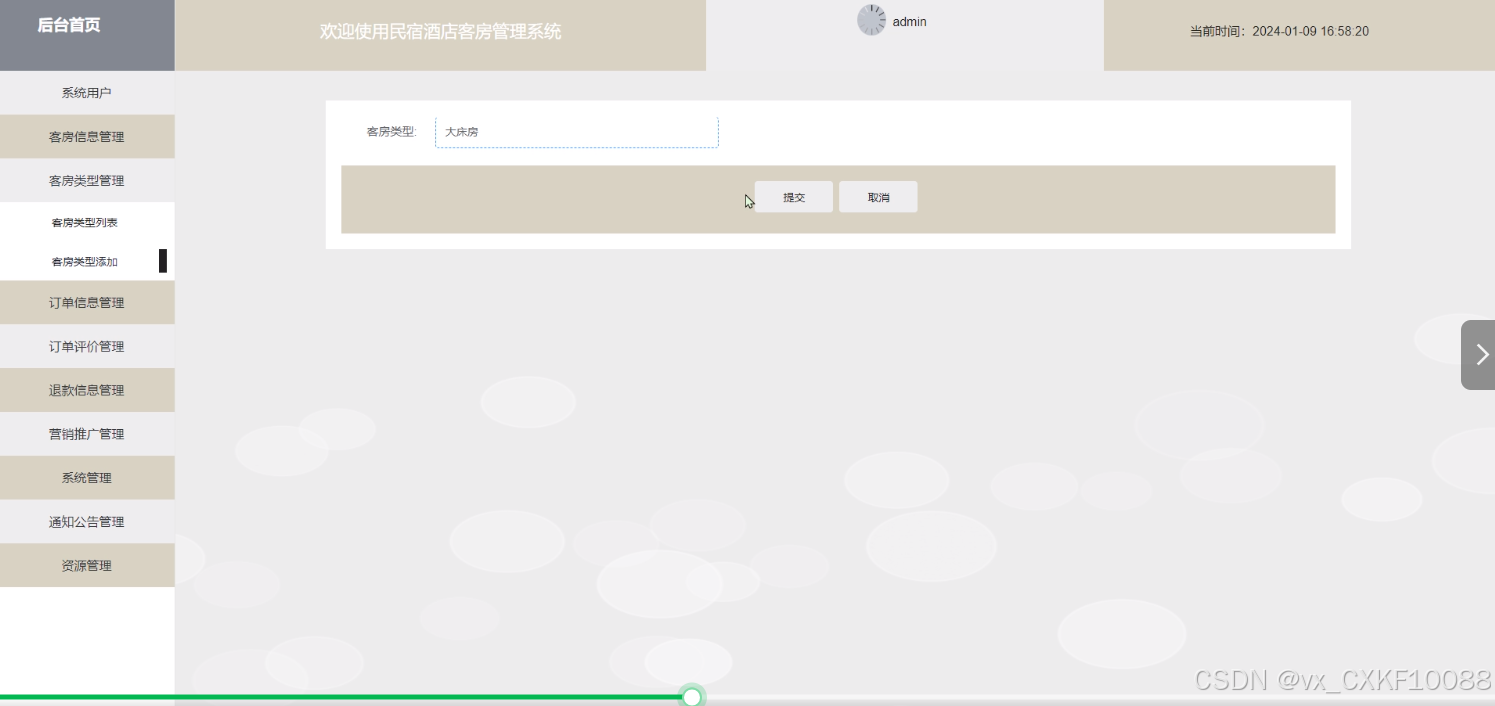Click the 取消 cancel button
Viewport: 1495px width, 706px height.
pos(878,197)
